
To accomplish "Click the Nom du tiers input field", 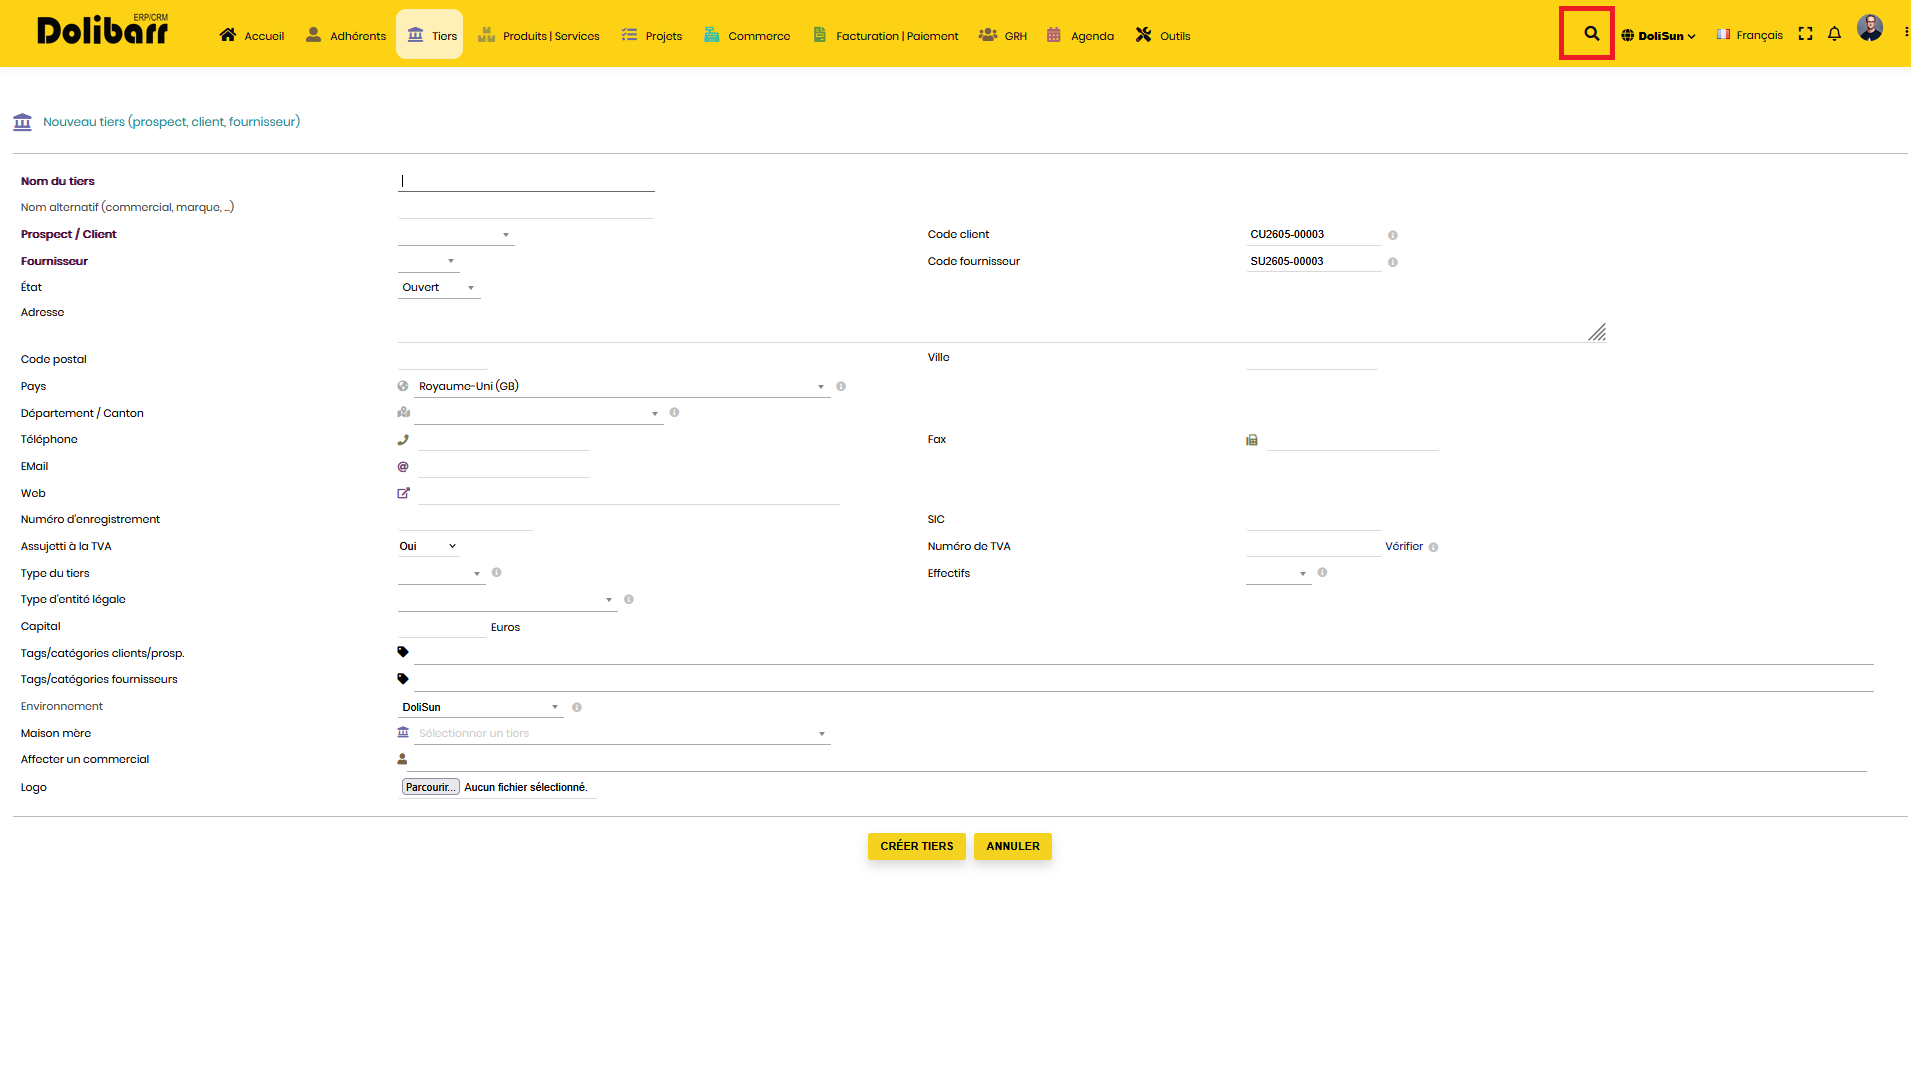I will [526, 181].
